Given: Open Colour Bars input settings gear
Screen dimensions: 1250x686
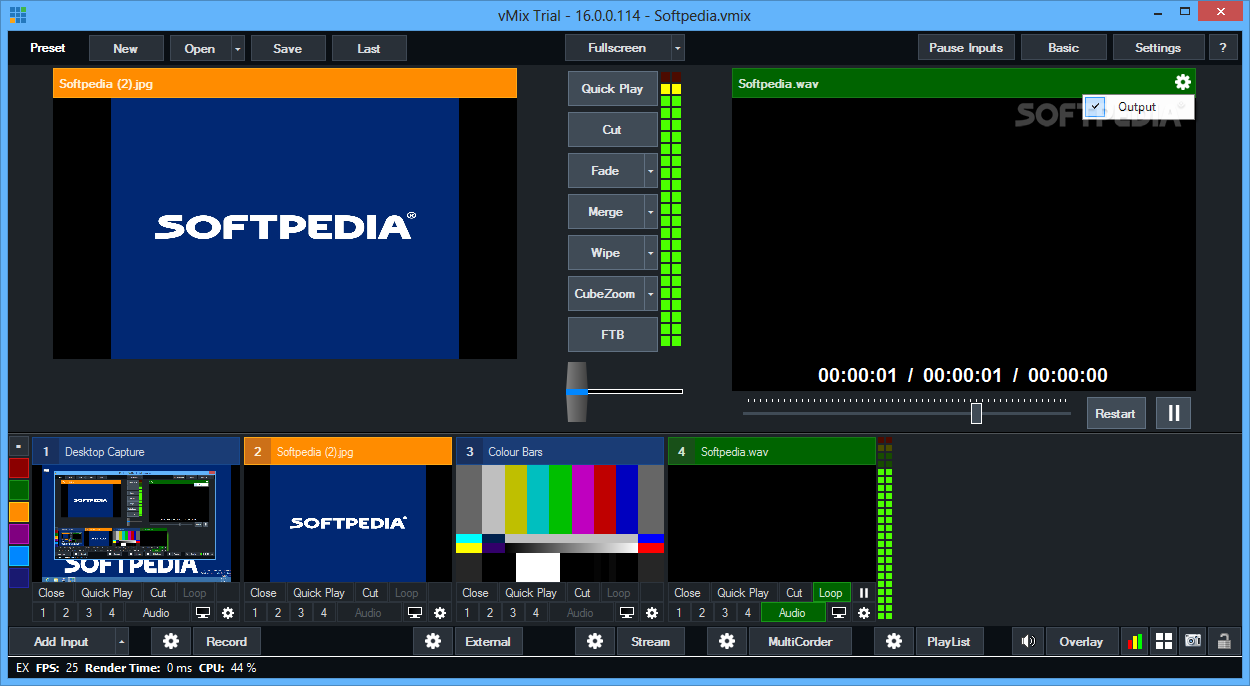Looking at the screenshot, I should 652,613.
